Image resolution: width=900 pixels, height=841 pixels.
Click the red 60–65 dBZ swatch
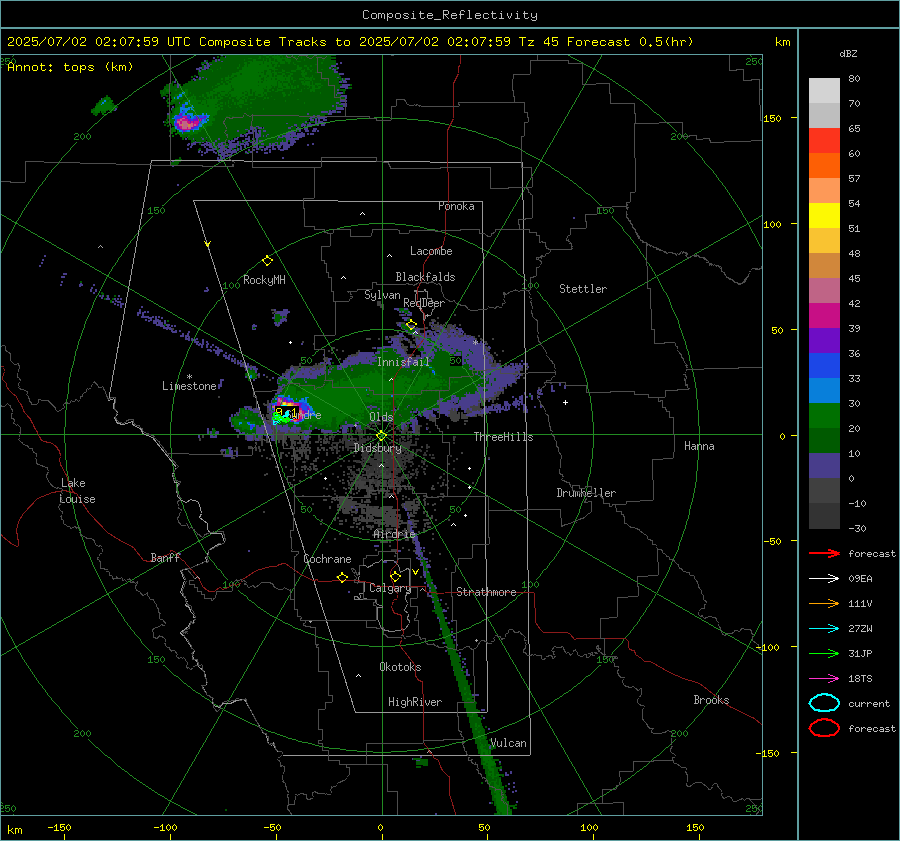(824, 141)
